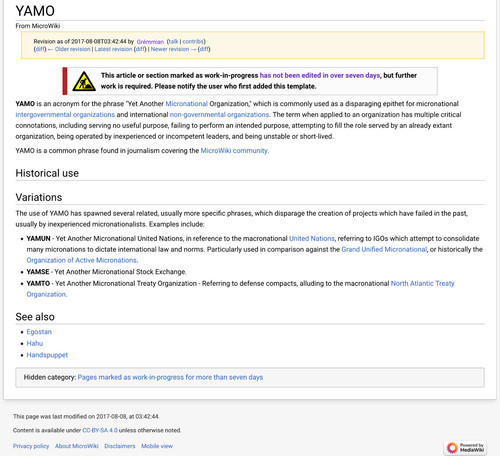Open Egostan in See also
500x456 pixels.
[x=39, y=332]
